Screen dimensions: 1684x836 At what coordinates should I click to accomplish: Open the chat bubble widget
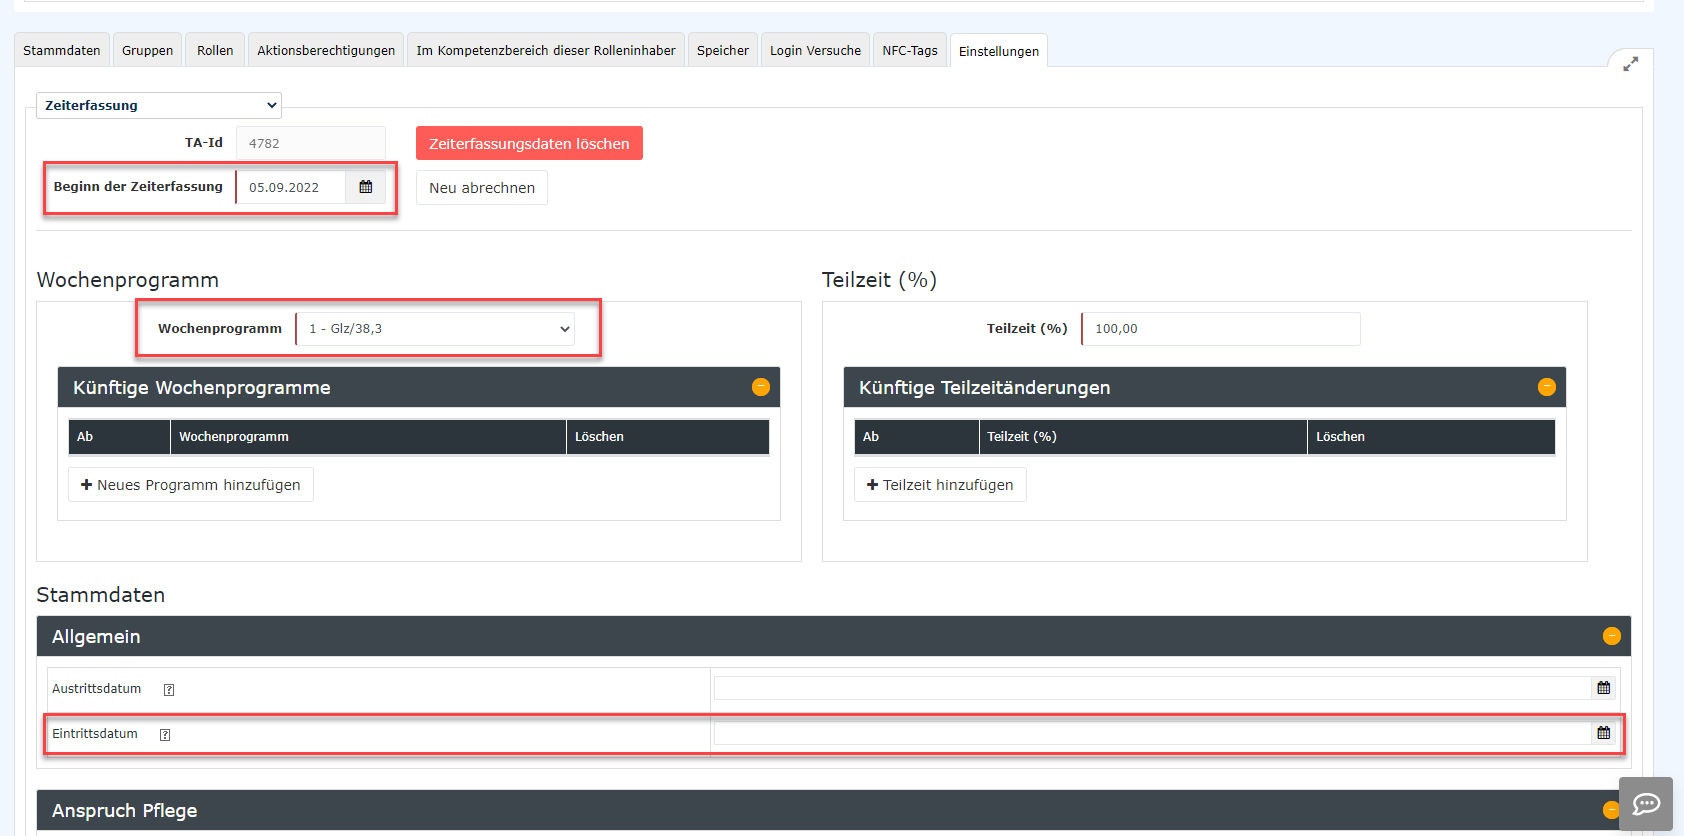click(x=1646, y=804)
